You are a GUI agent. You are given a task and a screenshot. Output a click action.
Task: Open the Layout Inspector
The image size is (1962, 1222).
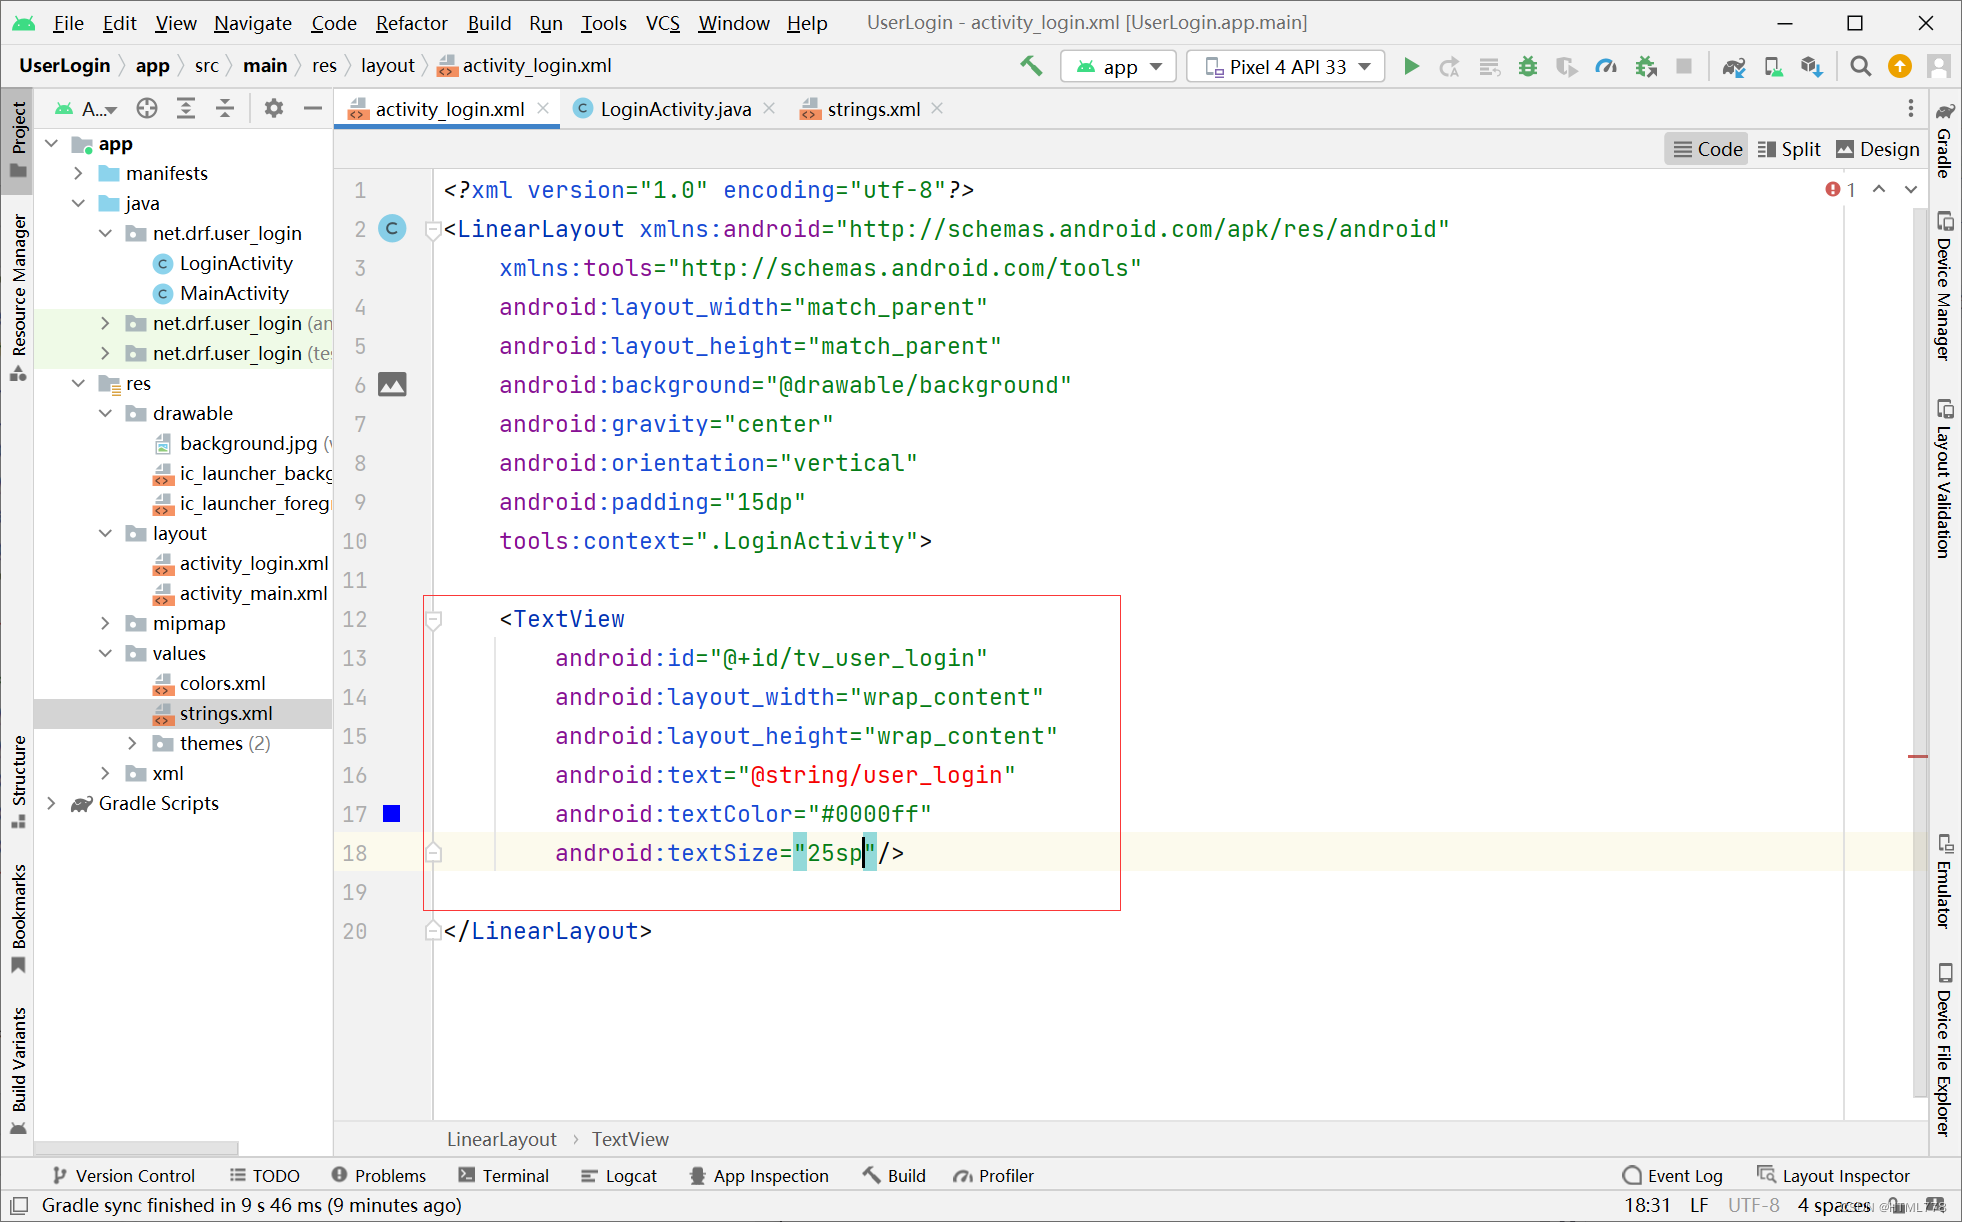(1833, 1175)
